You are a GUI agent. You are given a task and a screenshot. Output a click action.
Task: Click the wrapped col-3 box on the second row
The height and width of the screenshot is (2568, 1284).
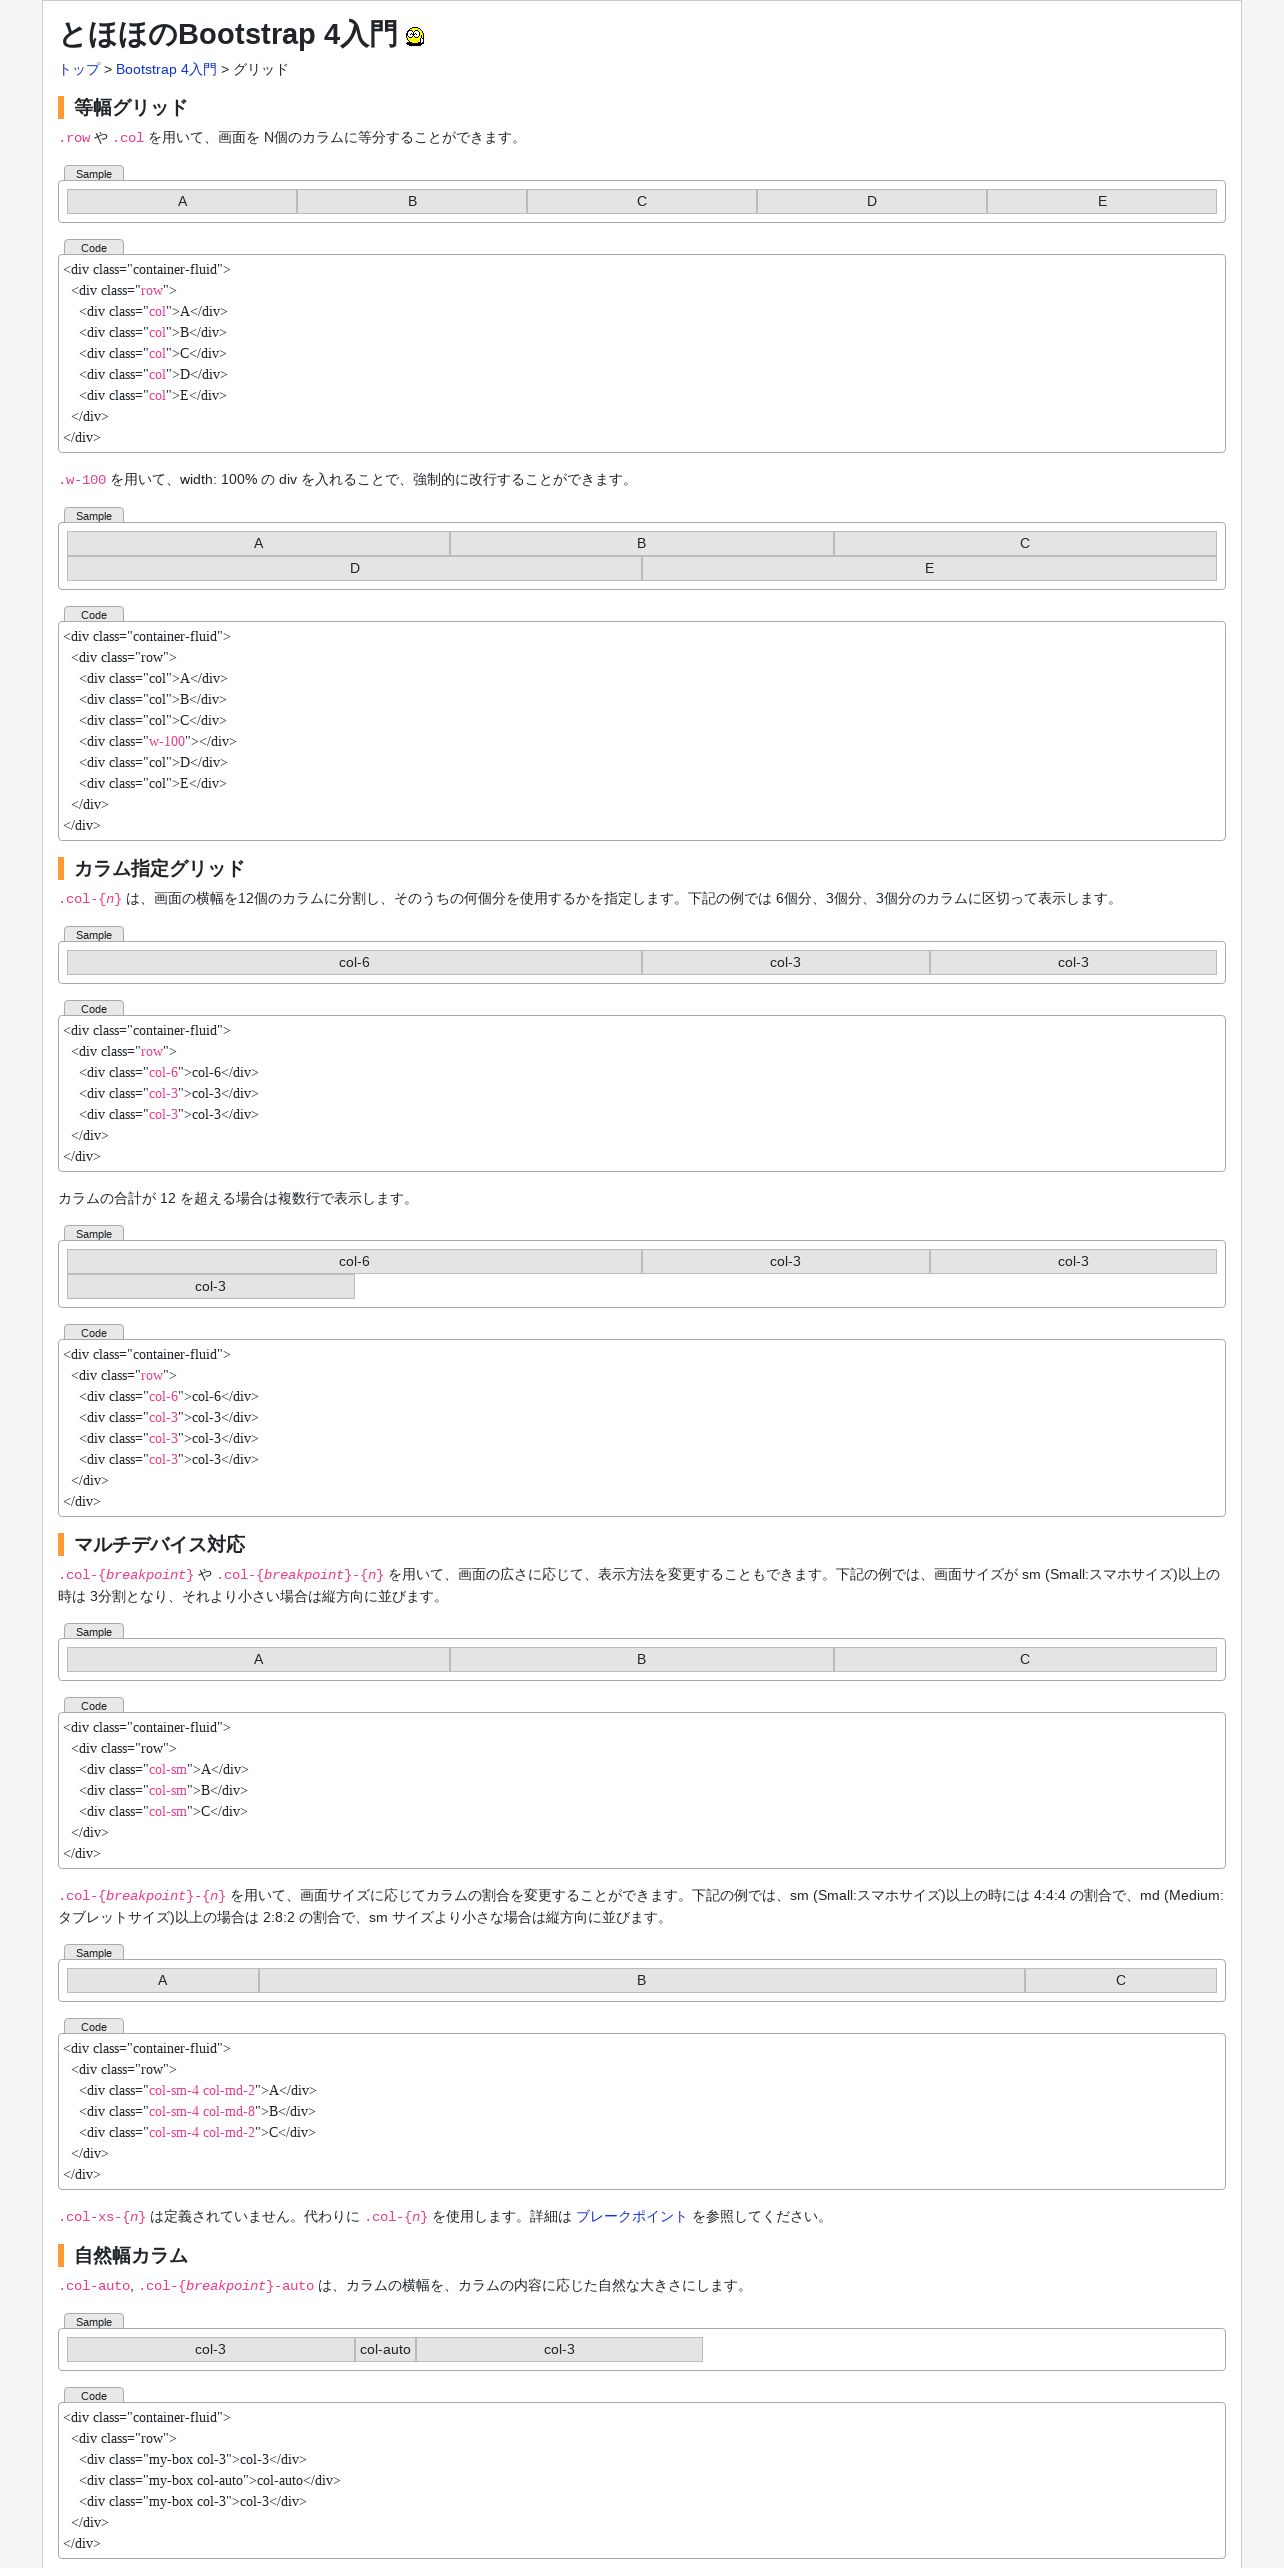tap(211, 1286)
